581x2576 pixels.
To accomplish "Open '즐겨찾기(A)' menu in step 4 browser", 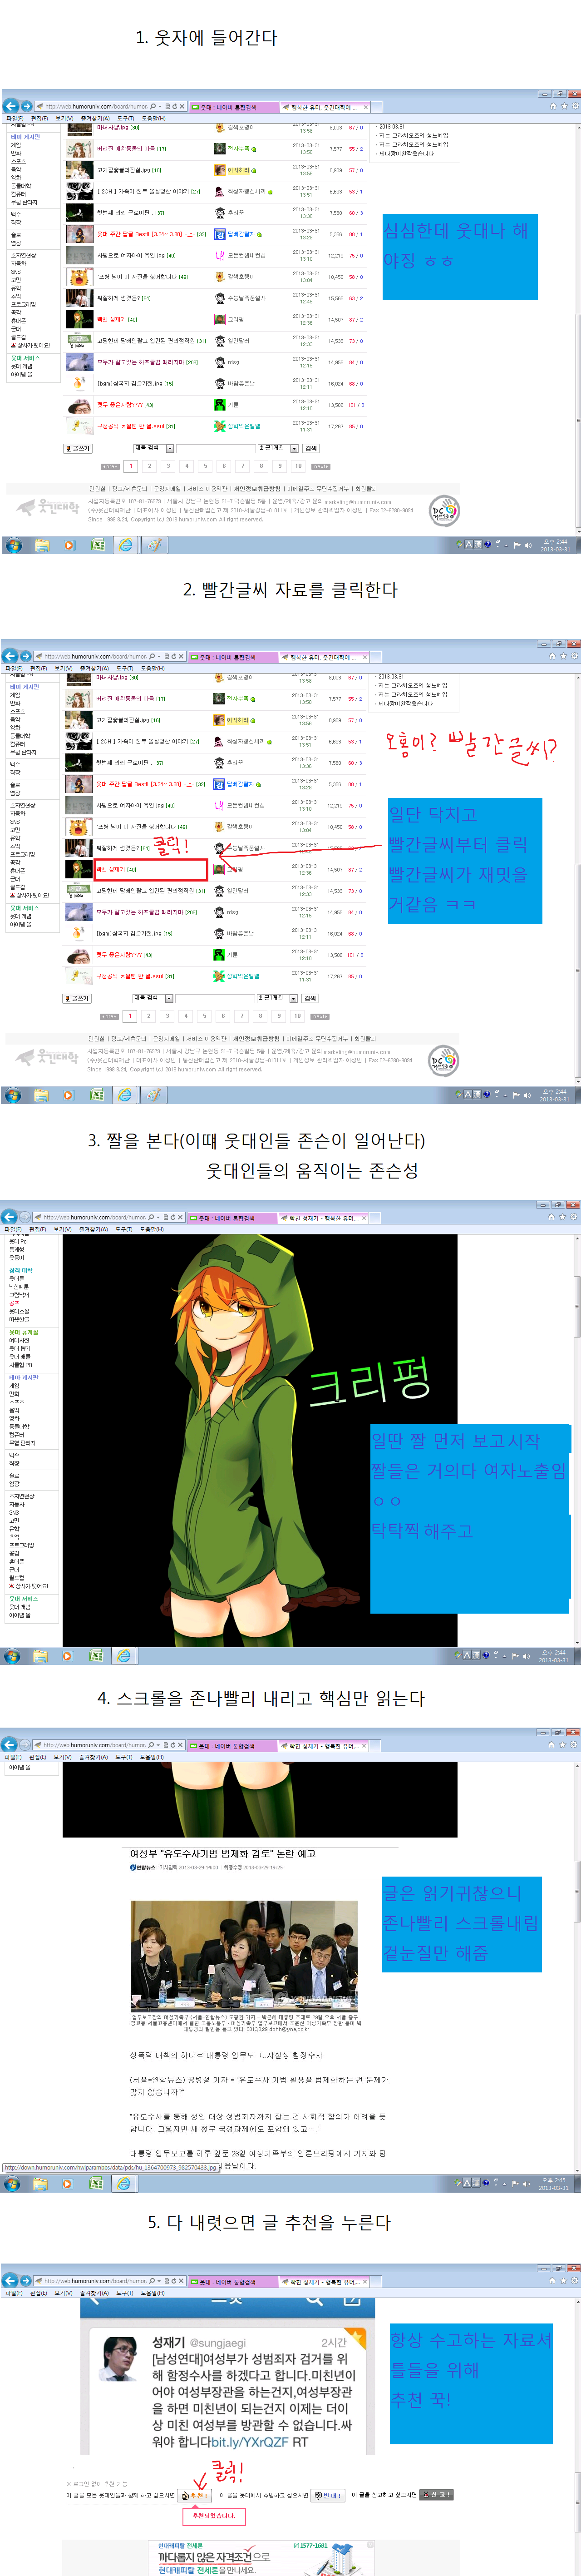I will point(95,1757).
